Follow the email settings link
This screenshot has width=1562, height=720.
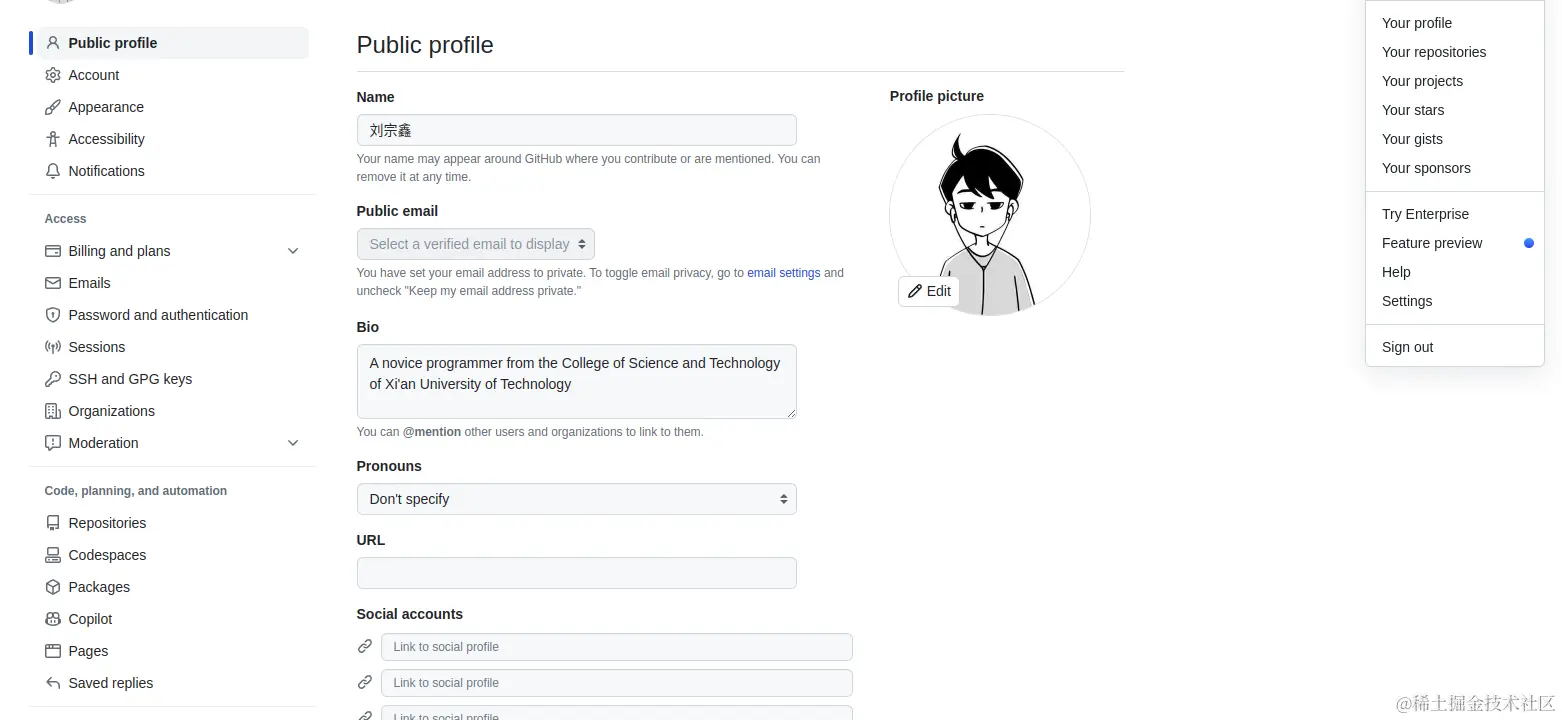pyautogui.click(x=783, y=273)
